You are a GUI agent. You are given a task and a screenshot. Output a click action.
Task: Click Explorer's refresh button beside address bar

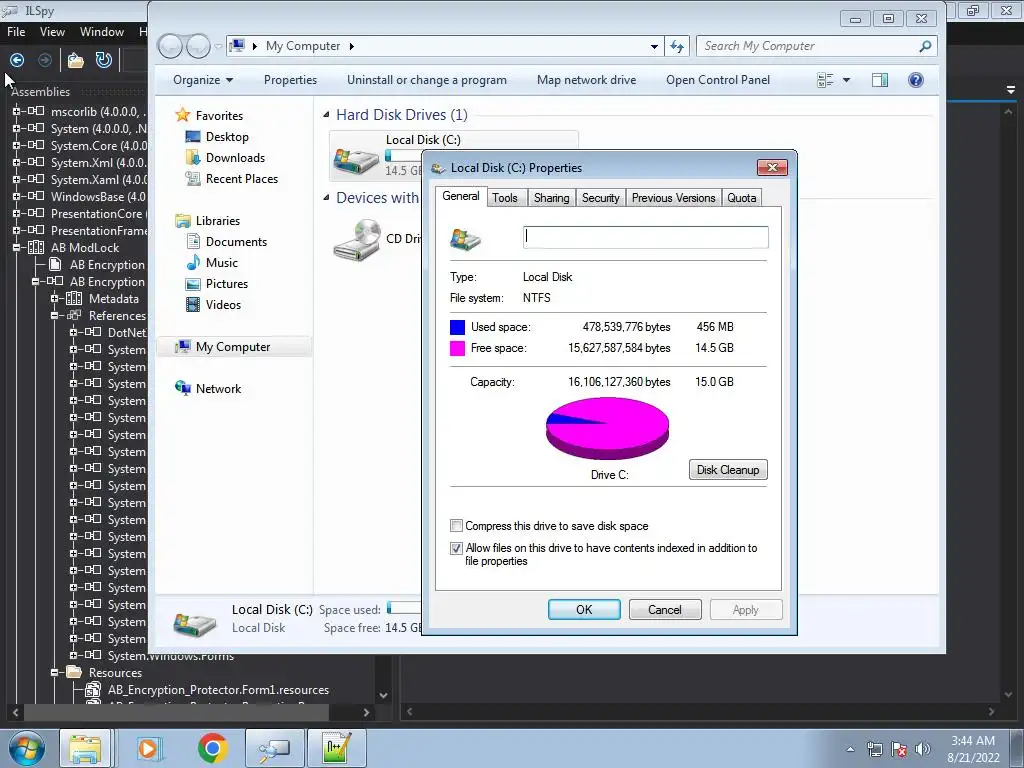677,46
